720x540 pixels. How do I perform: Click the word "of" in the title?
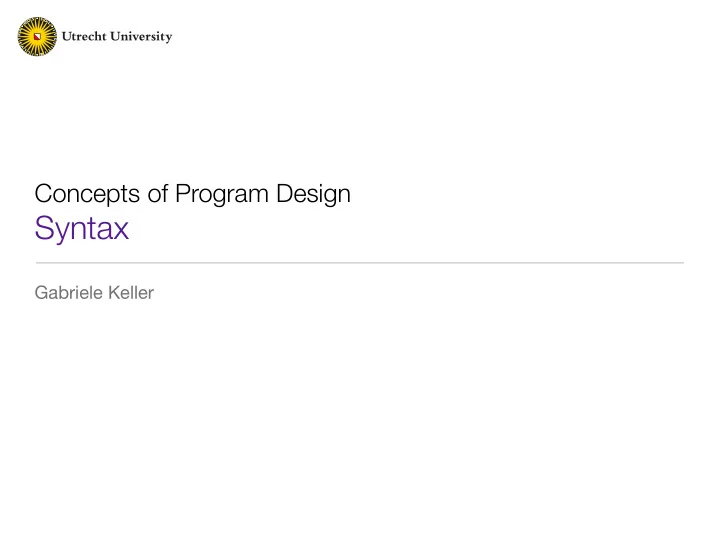pyautogui.click(x=158, y=193)
